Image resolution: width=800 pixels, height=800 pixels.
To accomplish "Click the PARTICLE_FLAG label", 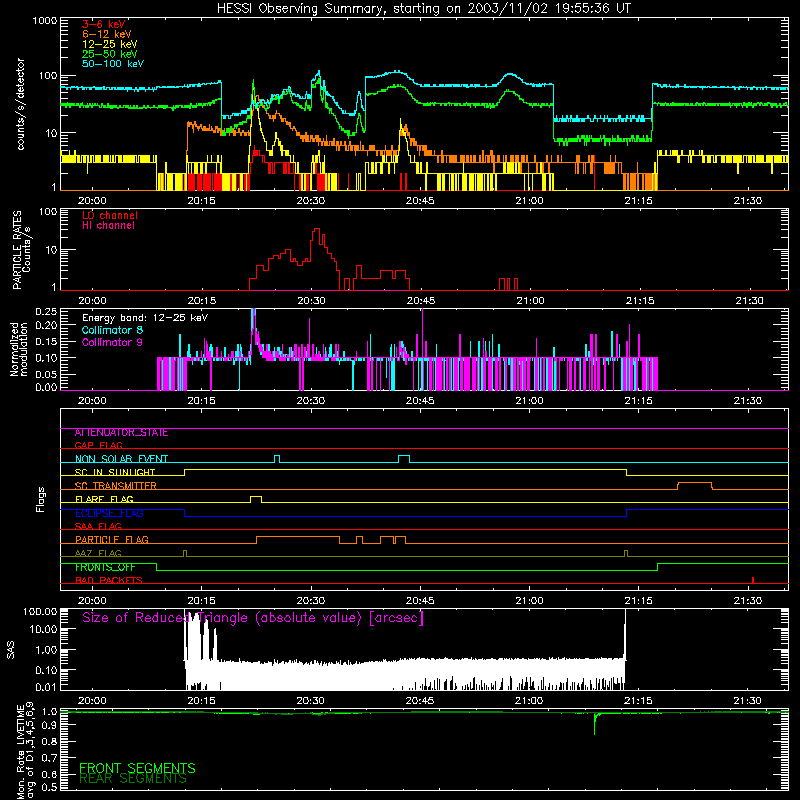I will [x=112, y=539].
